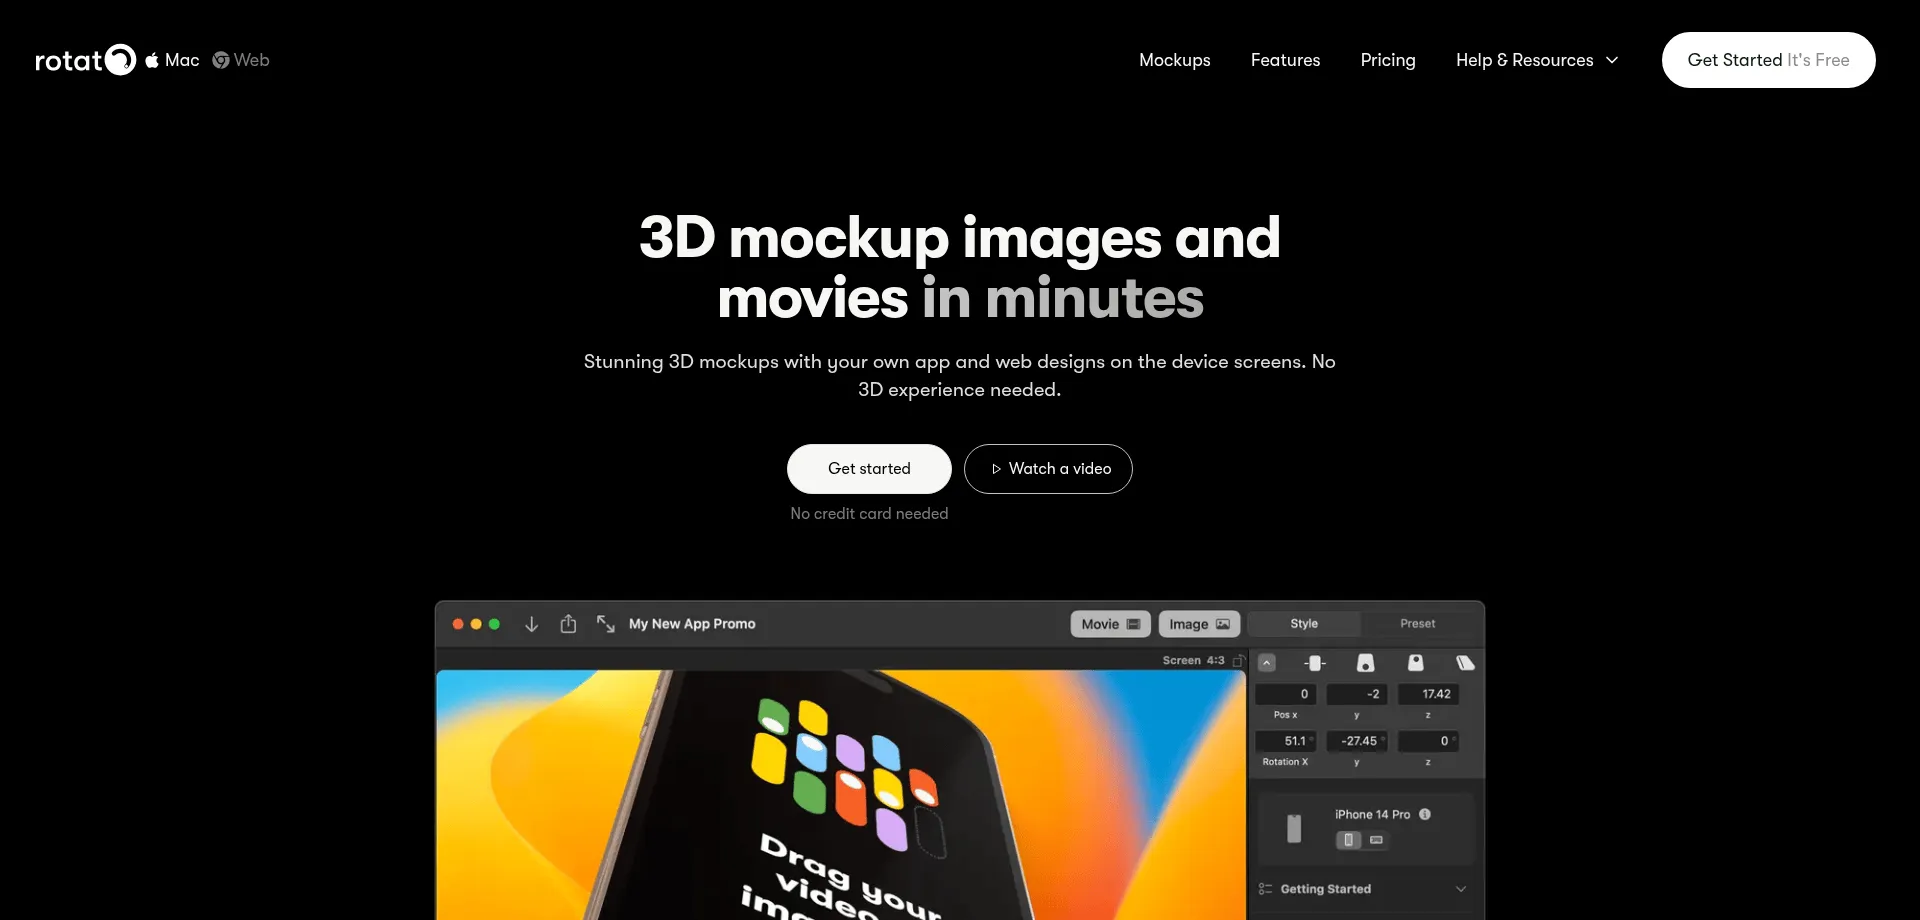Click the Rotation z field showing 0
The image size is (1920, 920).
coord(1428,741)
